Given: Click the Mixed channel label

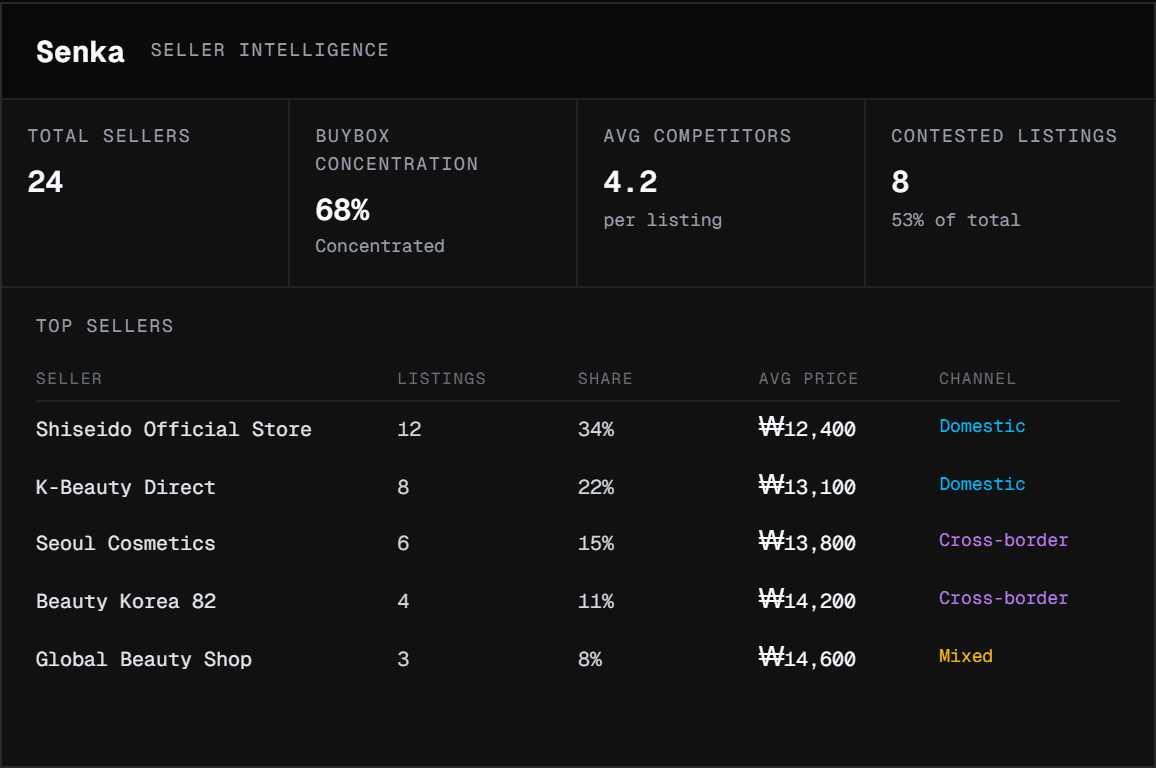Looking at the screenshot, I should 966,656.
